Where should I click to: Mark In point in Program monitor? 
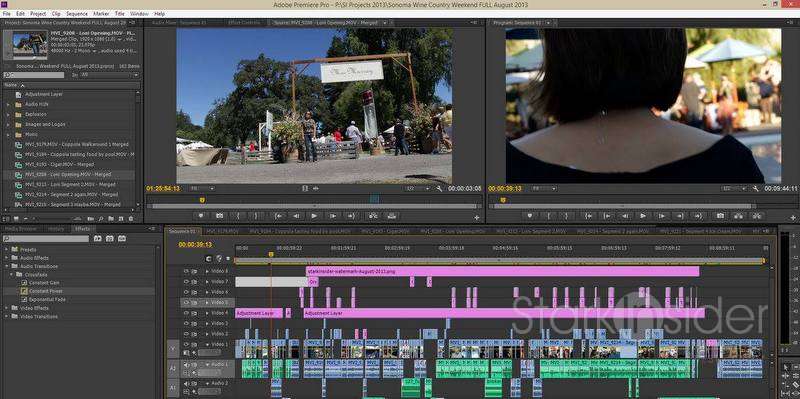pos(548,216)
